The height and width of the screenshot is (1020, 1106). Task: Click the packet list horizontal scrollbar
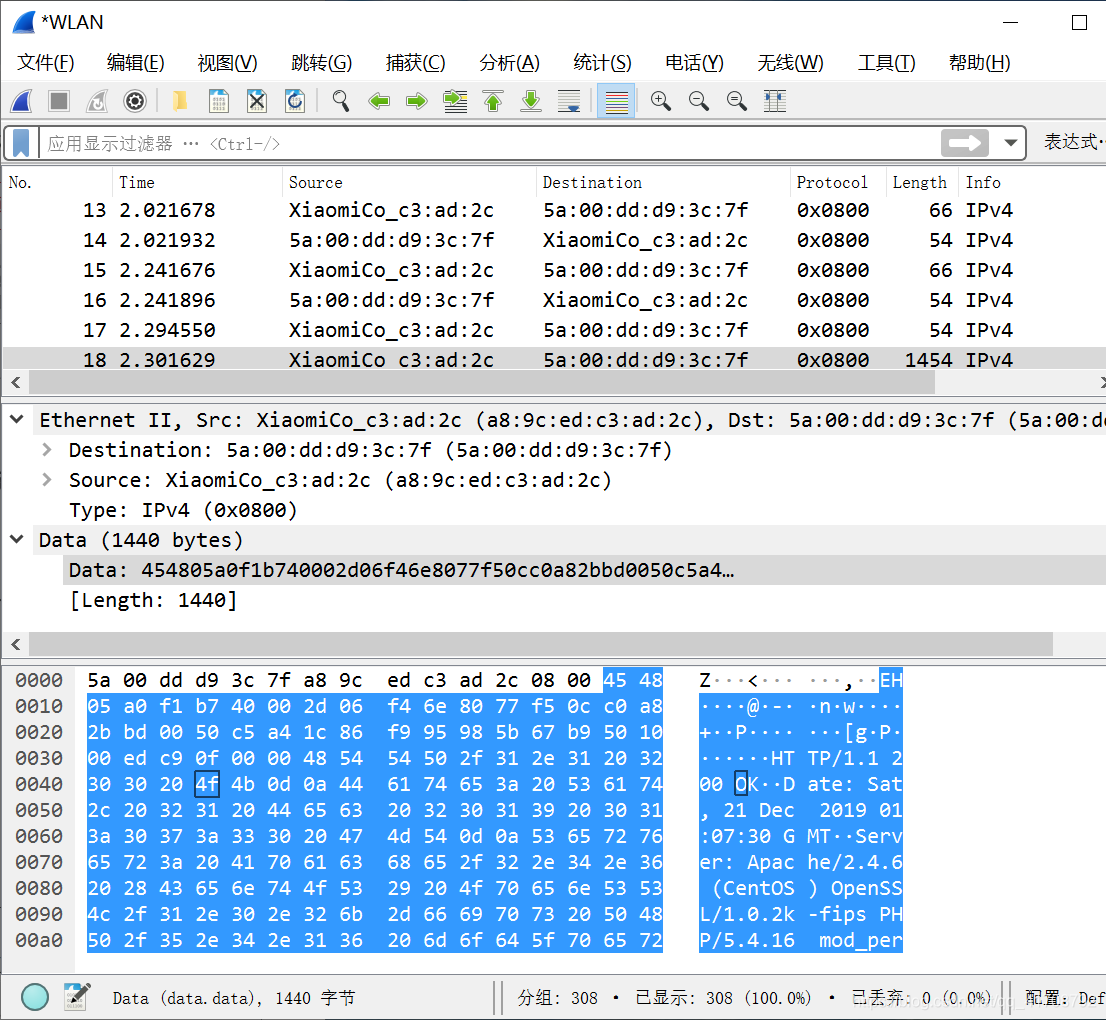(482, 382)
